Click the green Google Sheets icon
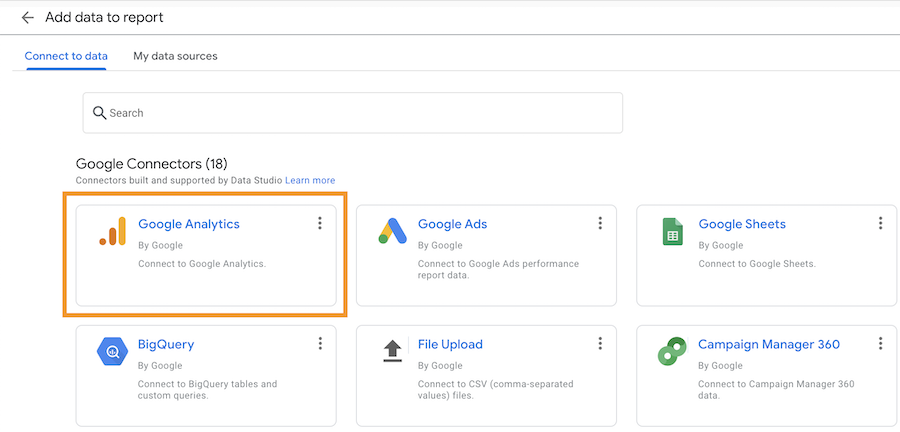Viewport: 900px width, 432px height. (672, 231)
